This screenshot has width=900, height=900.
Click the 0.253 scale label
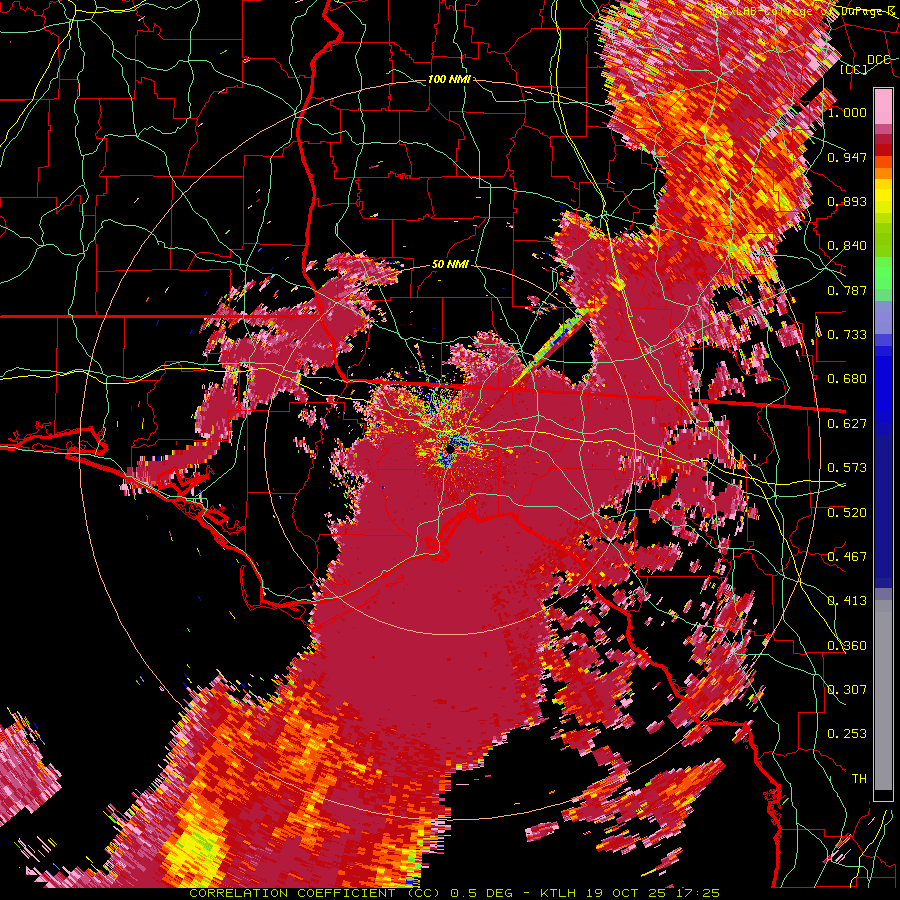tap(847, 734)
